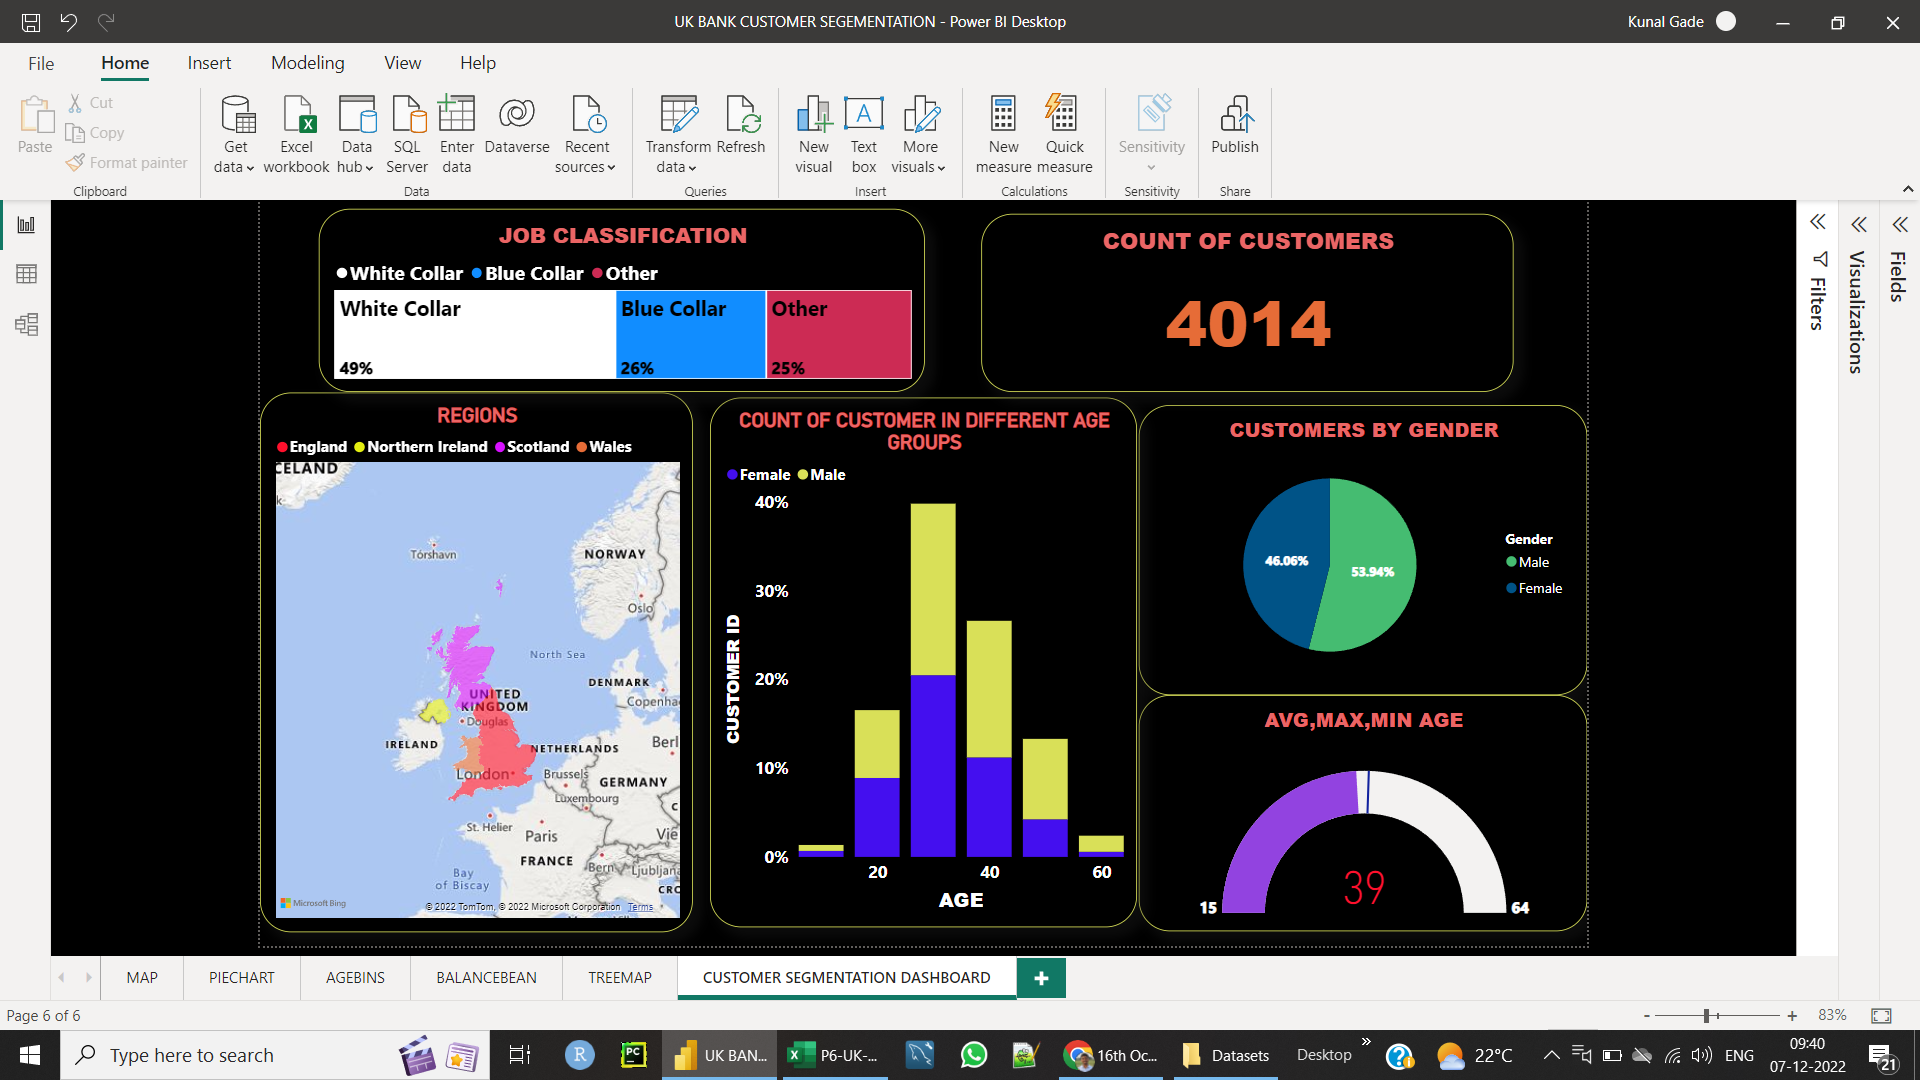Click the Enter data icon
Image resolution: width=1920 pixels, height=1080 pixels.
pos(456,133)
